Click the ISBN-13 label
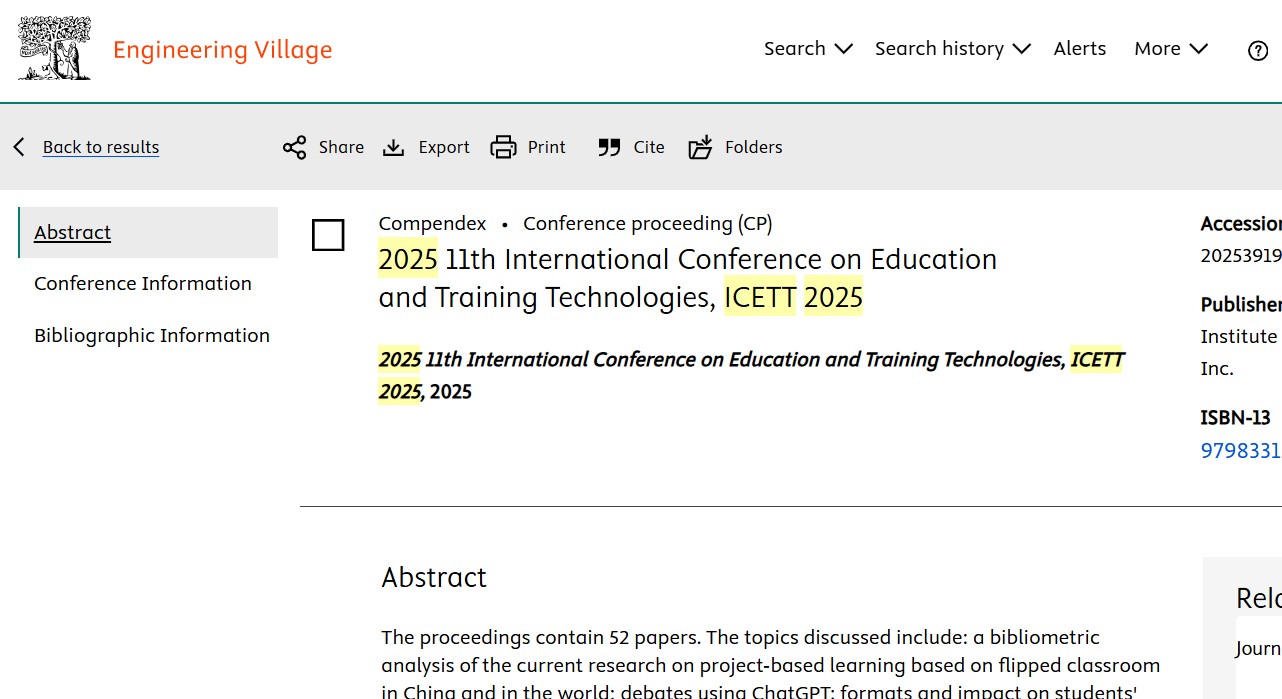This screenshot has height=699, width=1282. [1235, 417]
